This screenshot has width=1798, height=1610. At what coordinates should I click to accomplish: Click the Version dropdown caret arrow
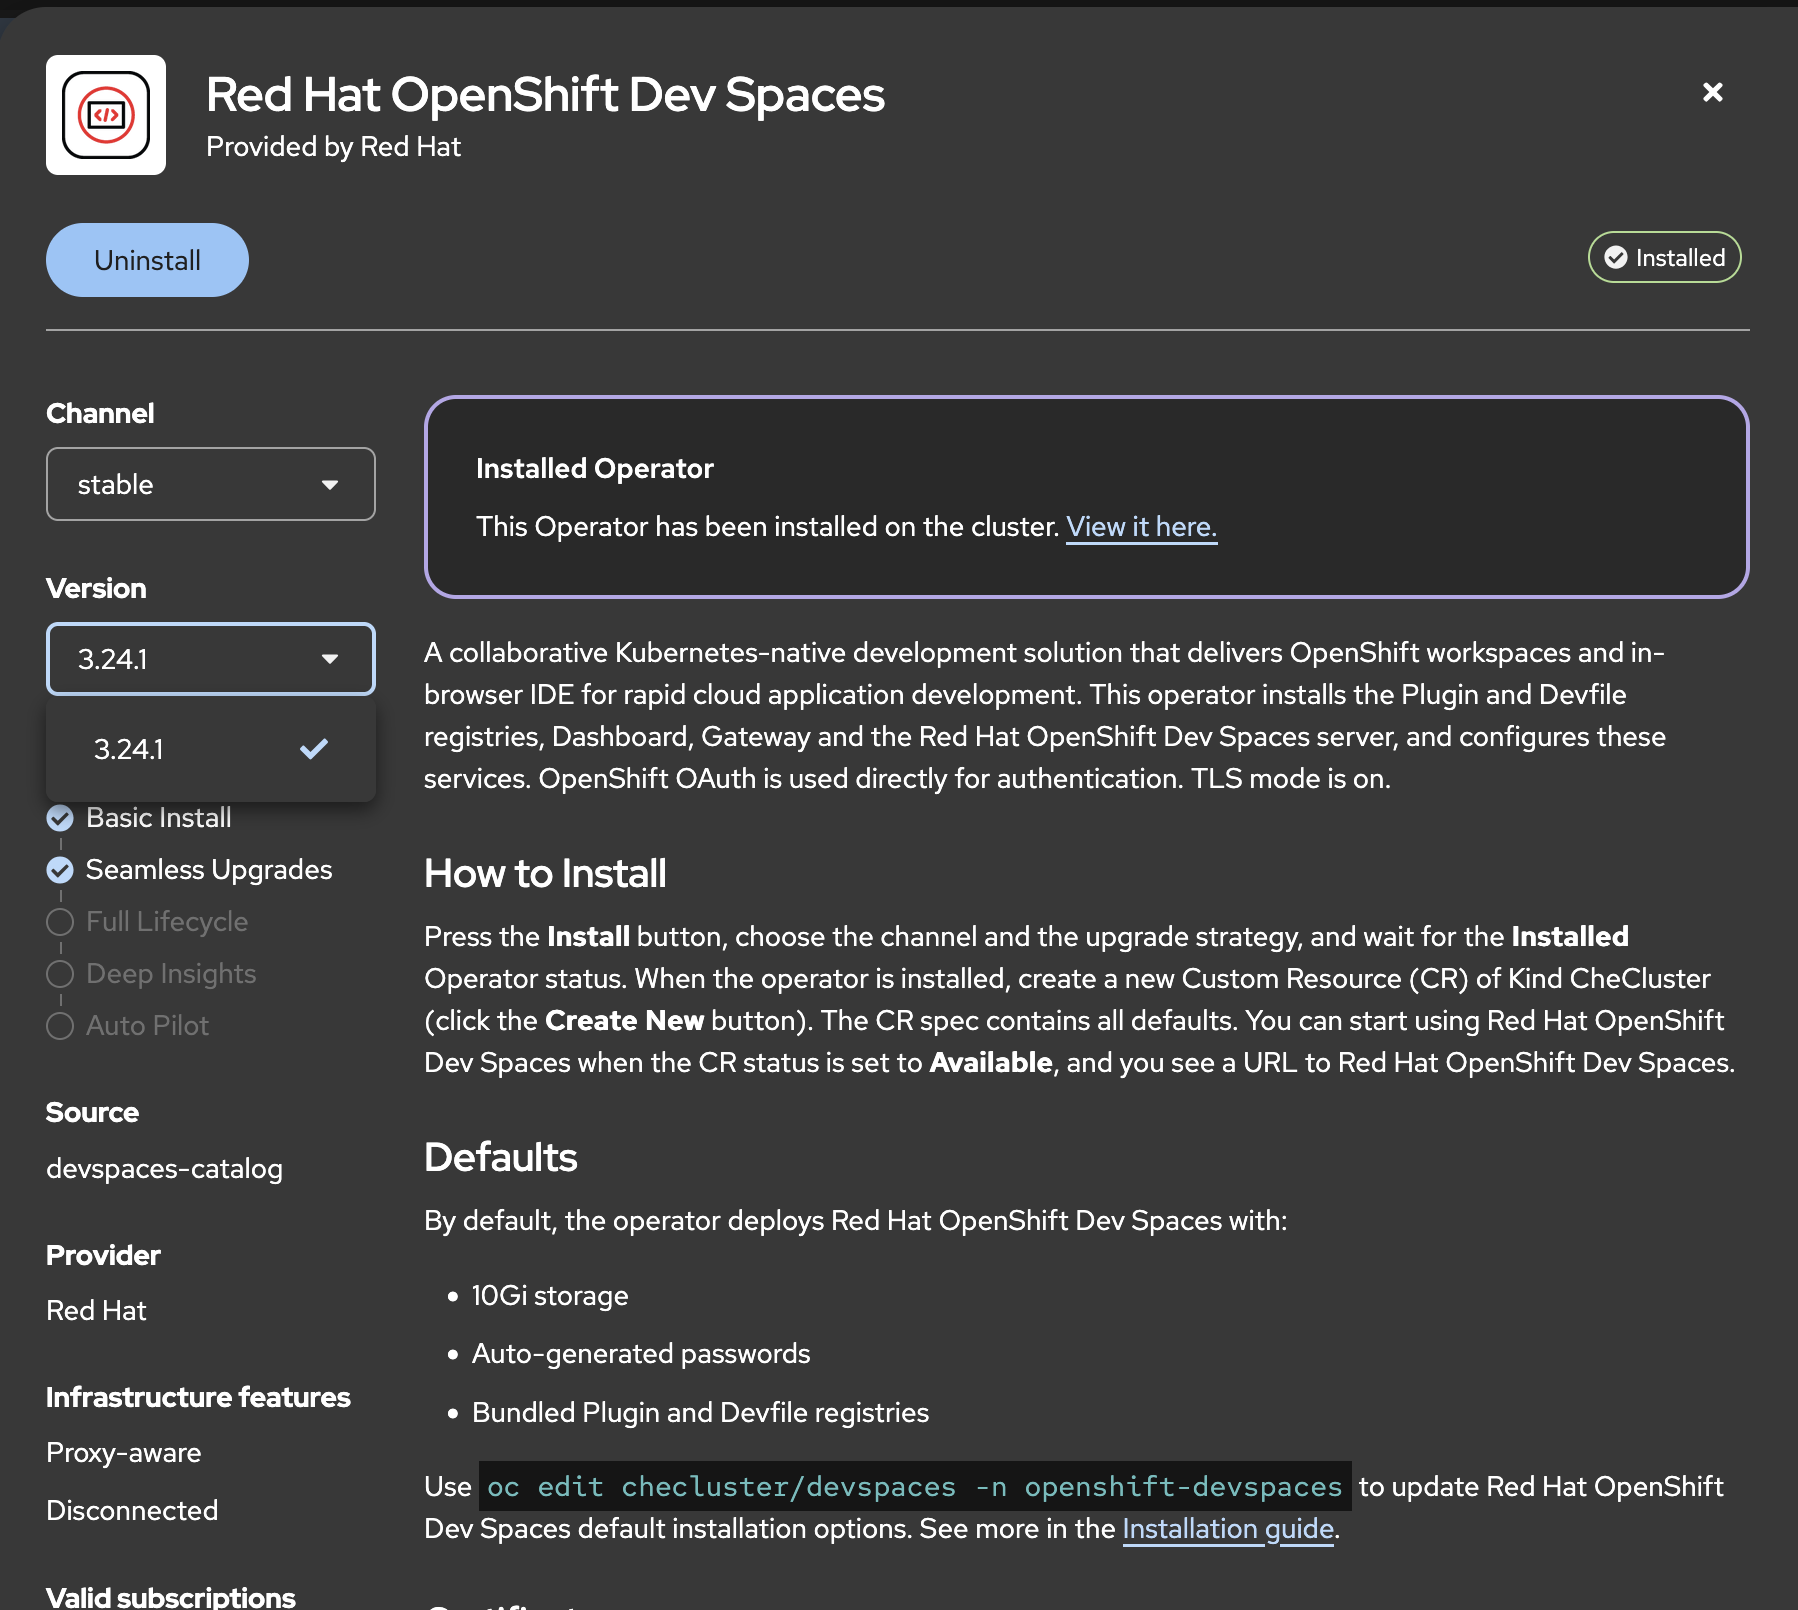coord(330,659)
